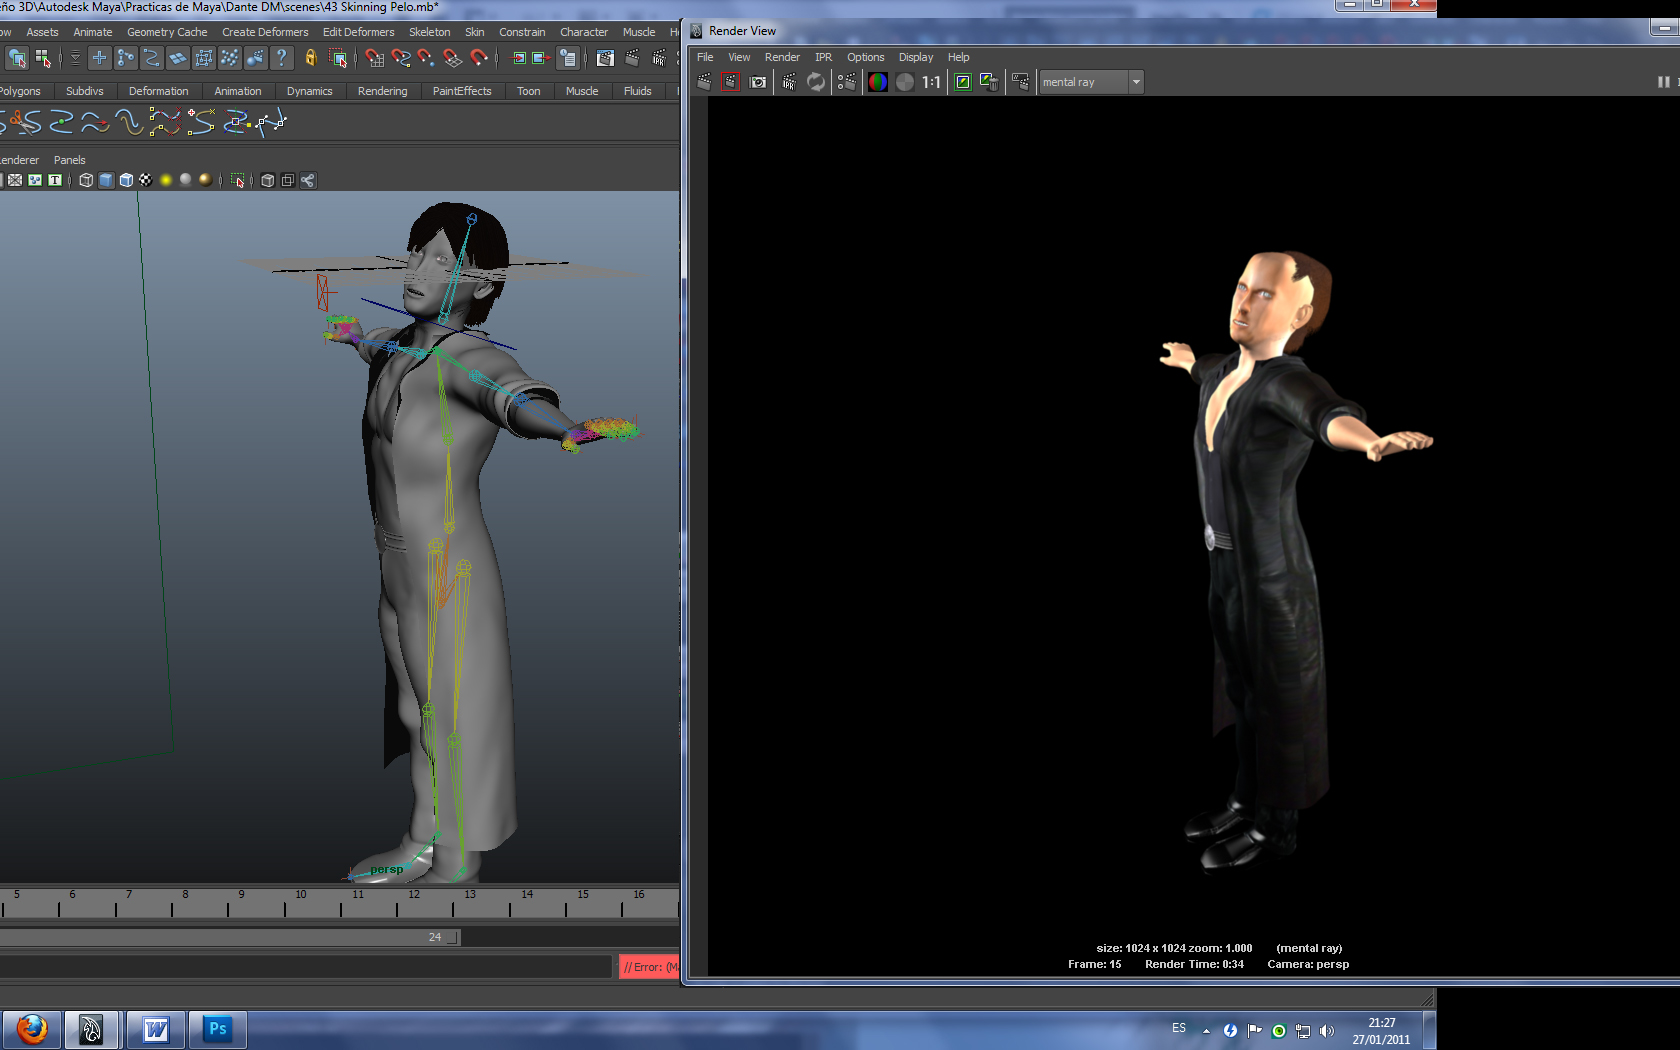The height and width of the screenshot is (1050, 1680).
Task: Open the File menu in Render View
Action: (x=705, y=57)
